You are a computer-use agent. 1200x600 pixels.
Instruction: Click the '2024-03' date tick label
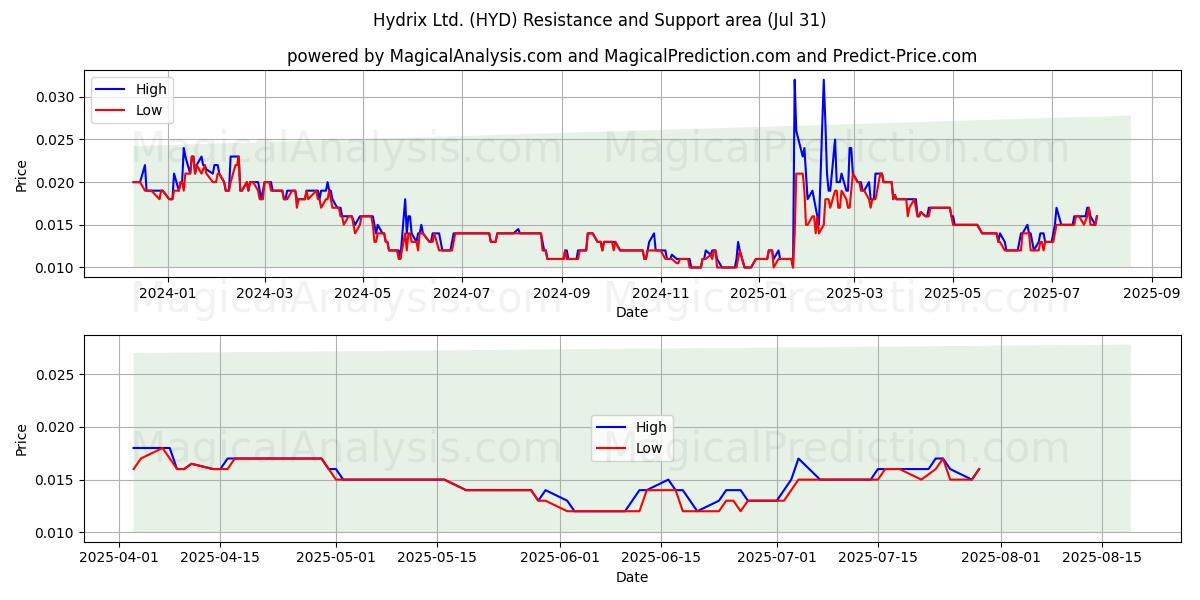point(264,294)
